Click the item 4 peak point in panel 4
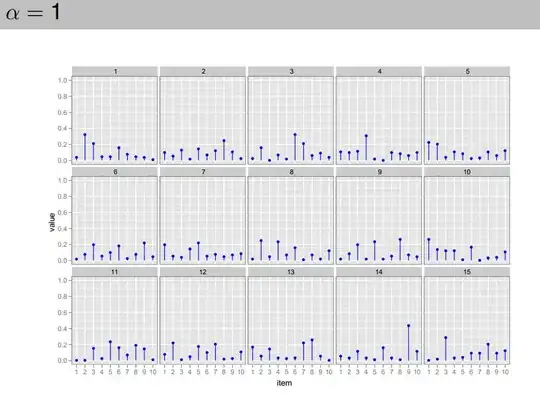 point(366,136)
